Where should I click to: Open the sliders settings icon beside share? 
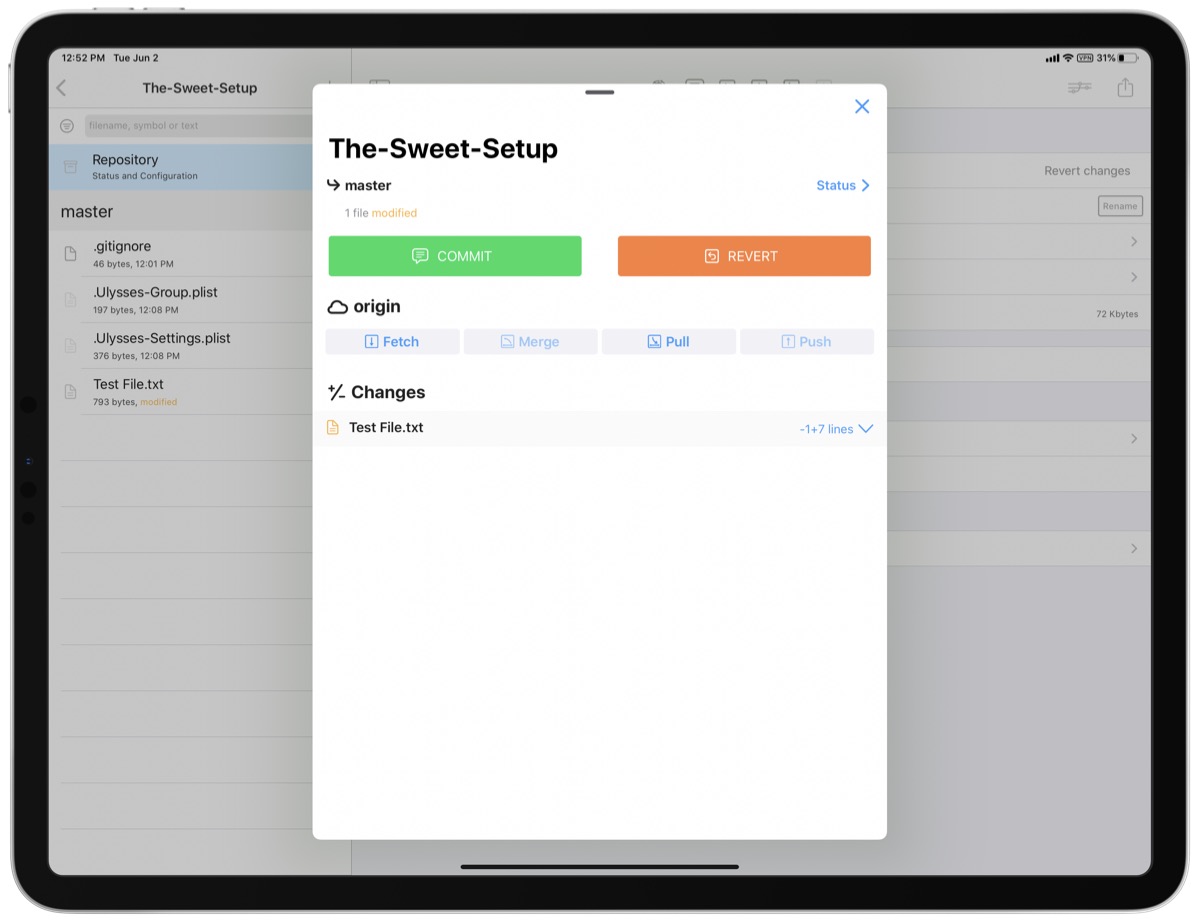[x=1079, y=88]
